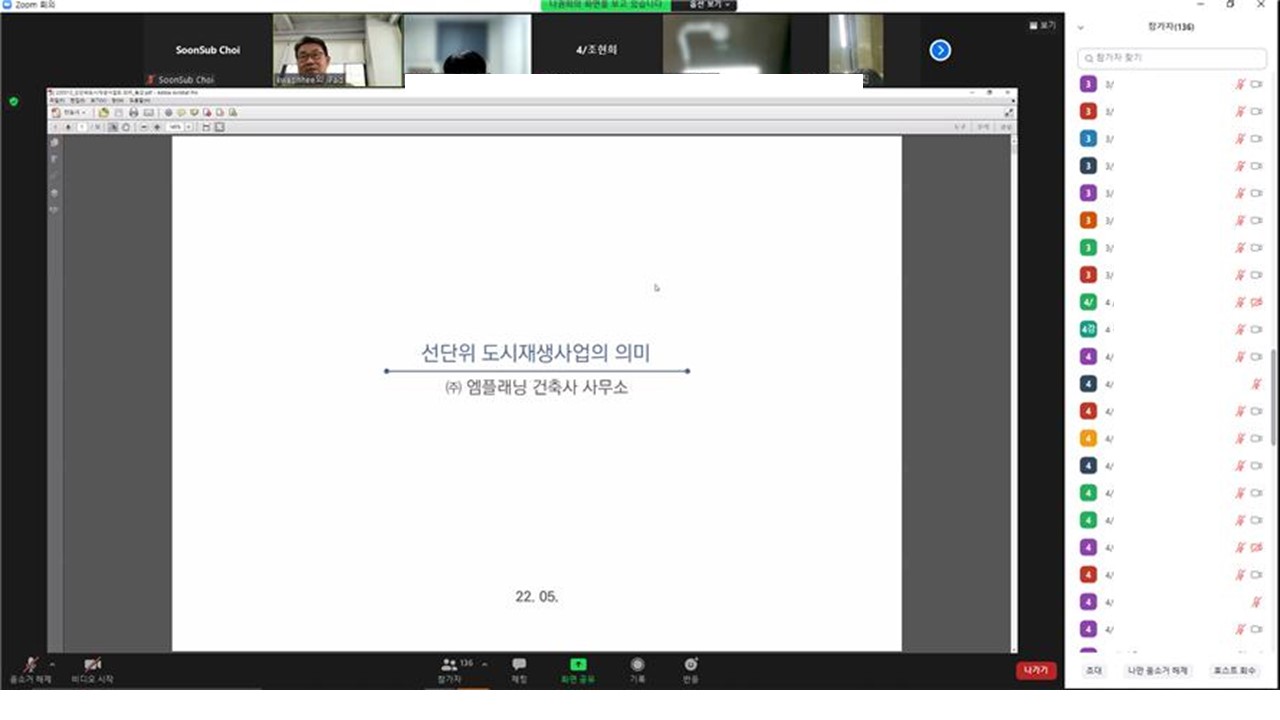Click 나만 음소거 해제 button

pyautogui.click(x=1157, y=671)
